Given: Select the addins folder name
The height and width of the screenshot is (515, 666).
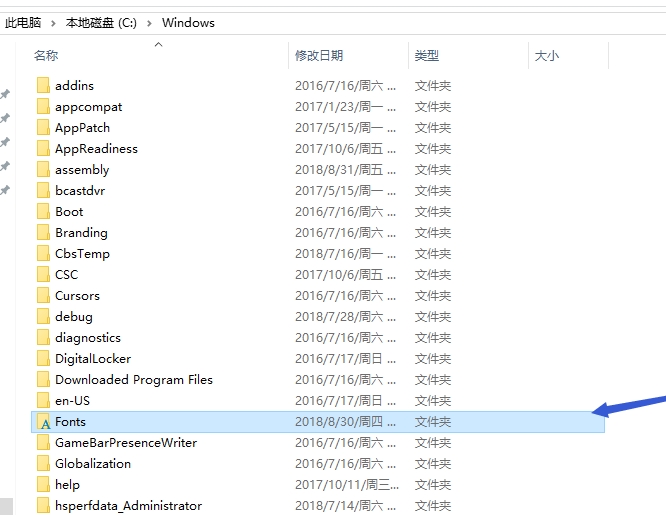Looking at the screenshot, I should pos(74,85).
